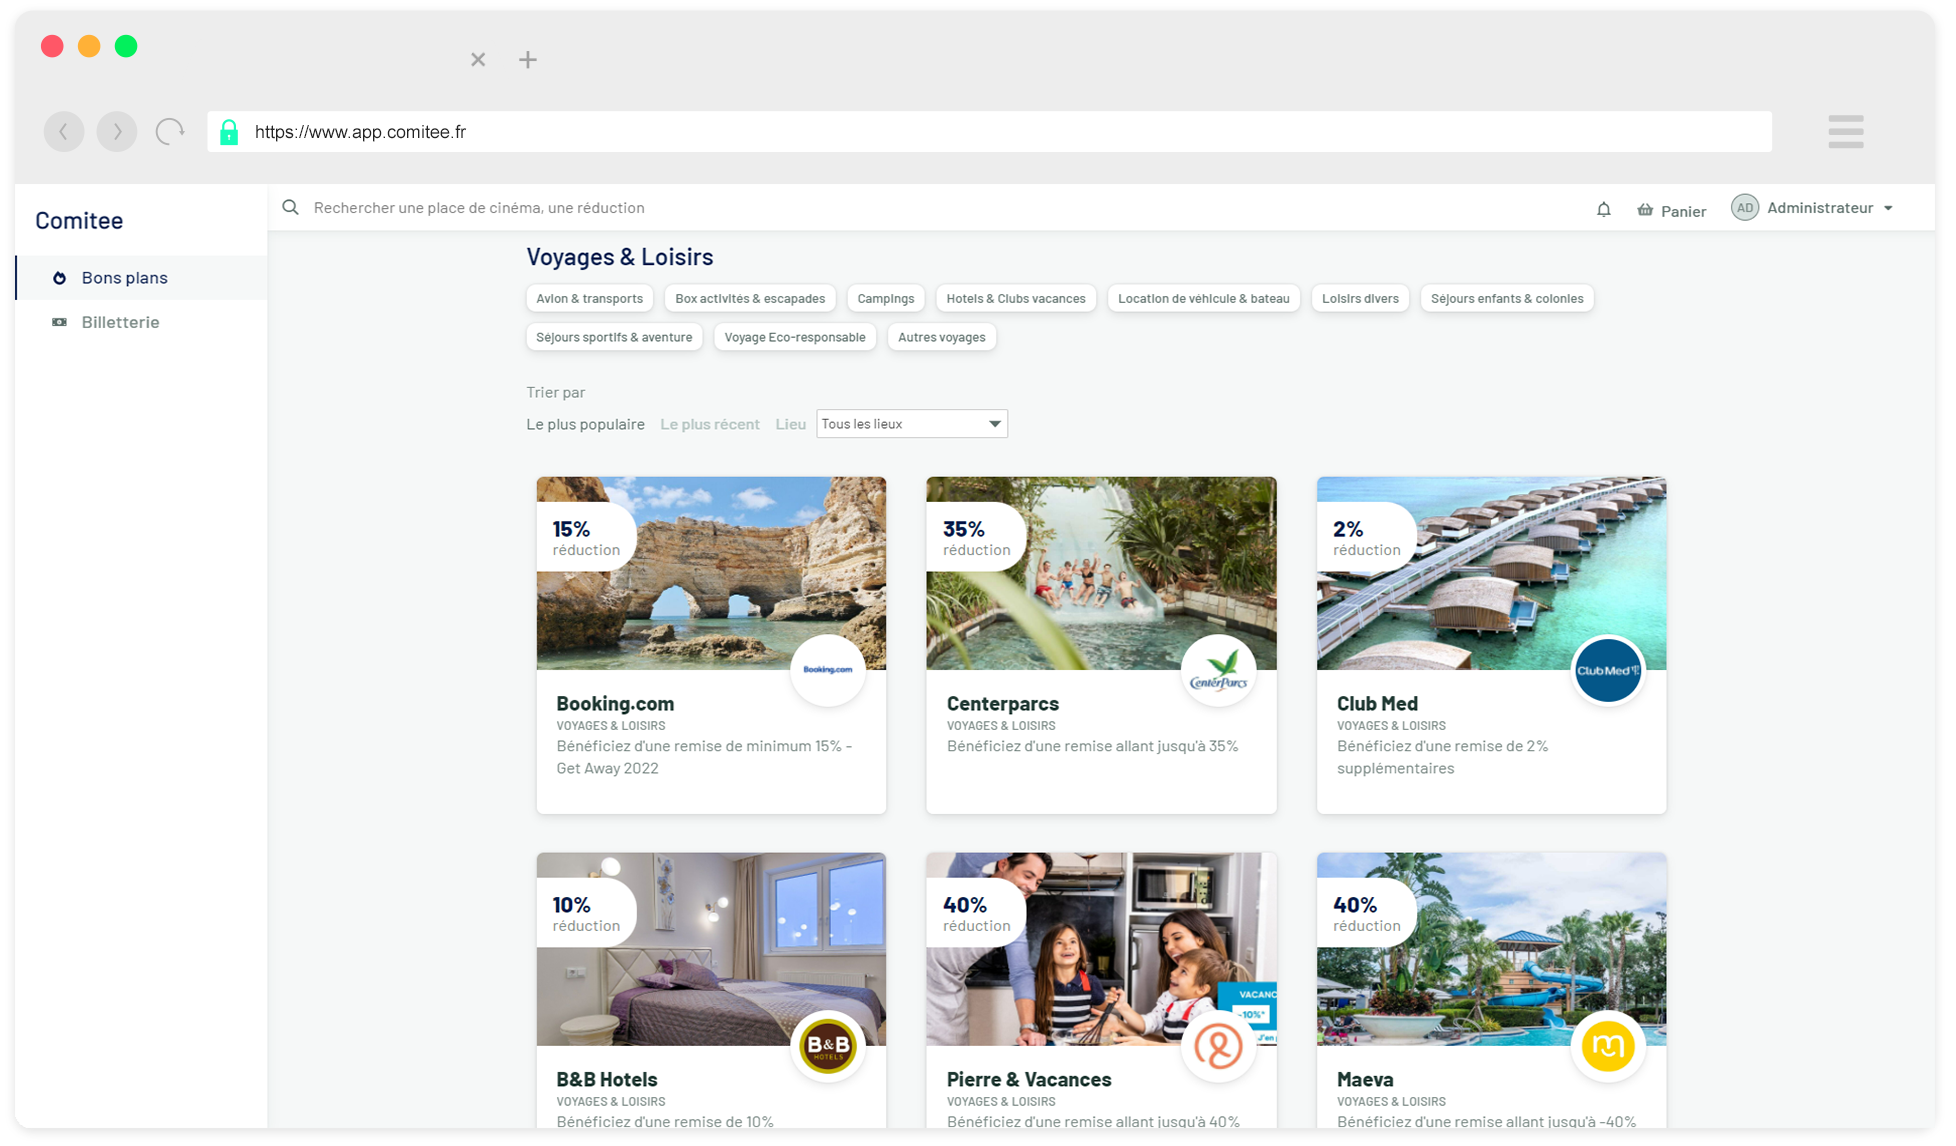Click the Club Med logo badge
Viewport: 1956px width, 1146px height.
tap(1607, 671)
